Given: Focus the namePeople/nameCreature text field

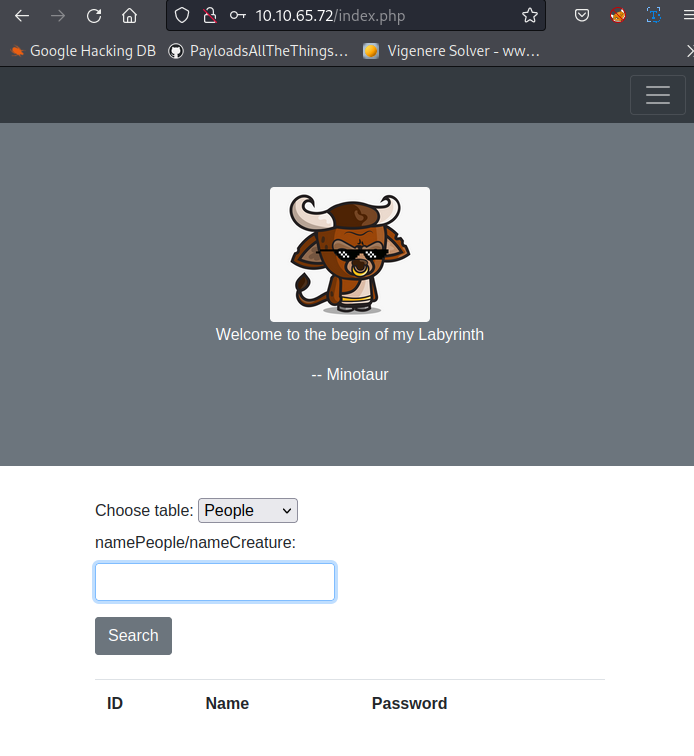Looking at the screenshot, I should pyautogui.click(x=215, y=582).
